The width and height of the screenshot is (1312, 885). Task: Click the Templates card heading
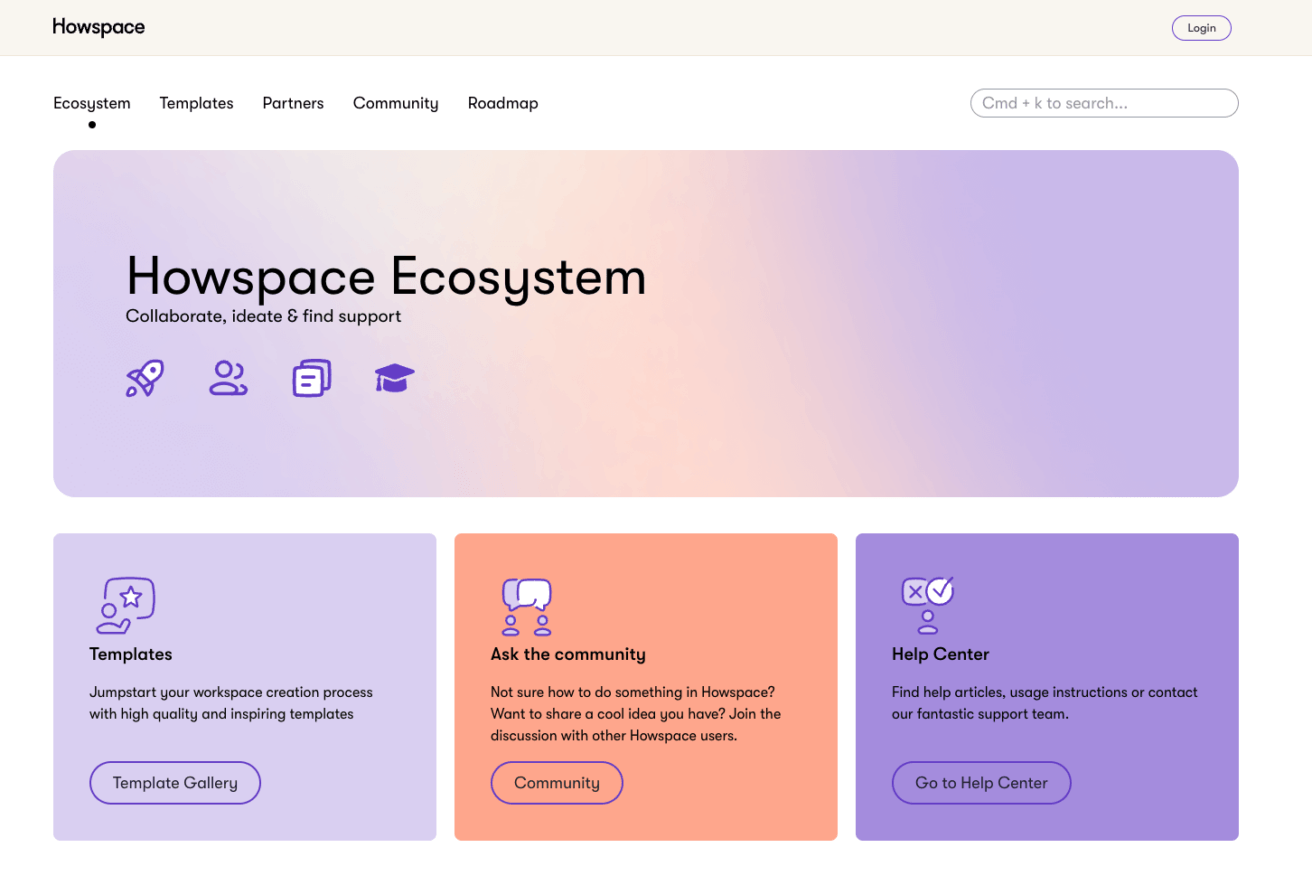point(131,654)
